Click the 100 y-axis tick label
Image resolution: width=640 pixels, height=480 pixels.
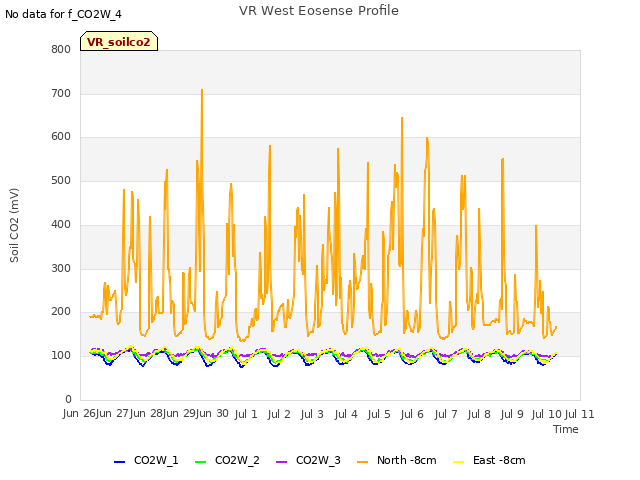[61, 356]
